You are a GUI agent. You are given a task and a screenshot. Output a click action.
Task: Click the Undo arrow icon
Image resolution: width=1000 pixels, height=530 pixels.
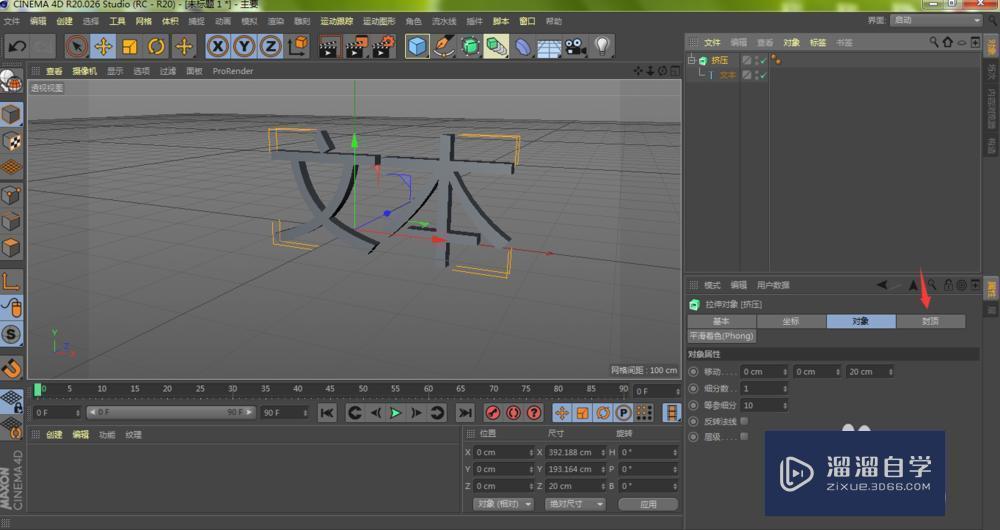tap(17, 46)
